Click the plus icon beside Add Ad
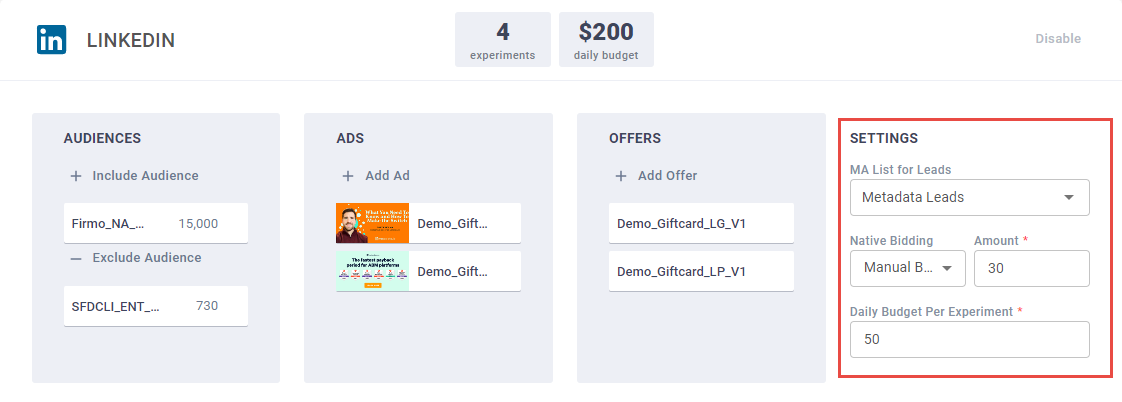The height and width of the screenshot is (402, 1122). click(348, 176)
